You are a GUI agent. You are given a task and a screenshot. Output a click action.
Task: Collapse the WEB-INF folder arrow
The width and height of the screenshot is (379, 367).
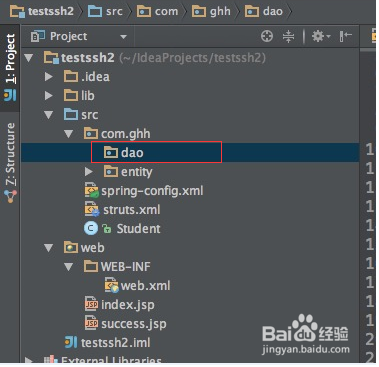tap(69, 267)
